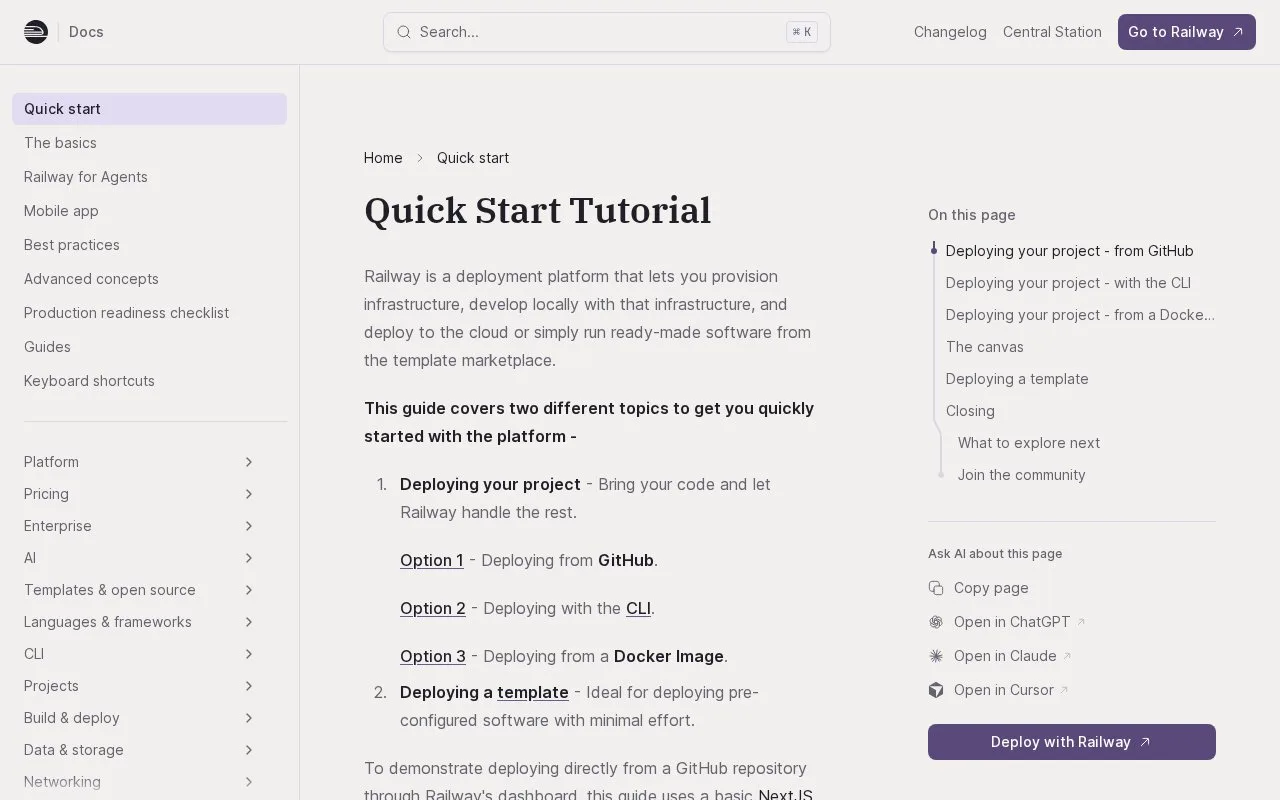Jump to The canvas section
The height and width of the screenshot is (800, 1280).
coord(985,347)
